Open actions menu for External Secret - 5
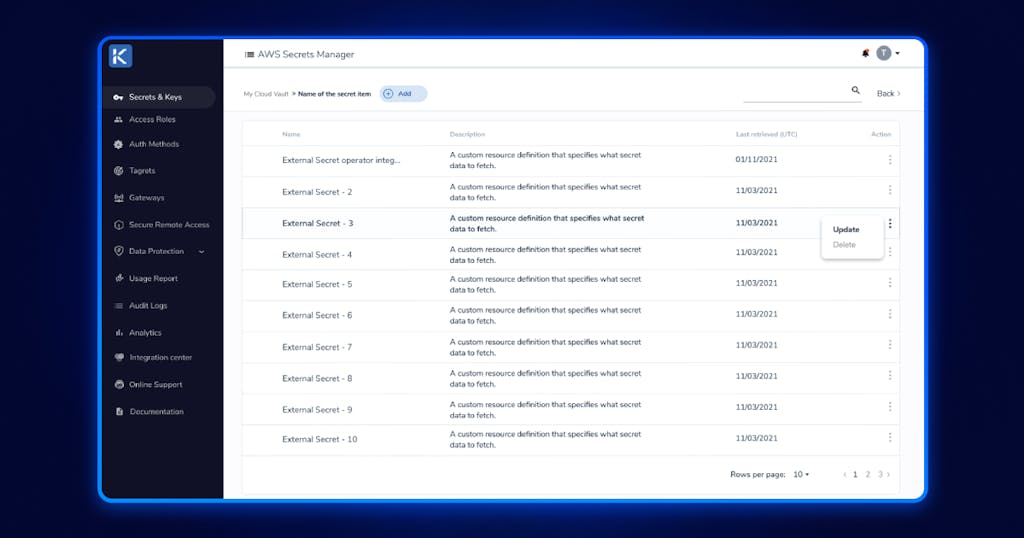 pyautogui.click(x=889, y=283)
